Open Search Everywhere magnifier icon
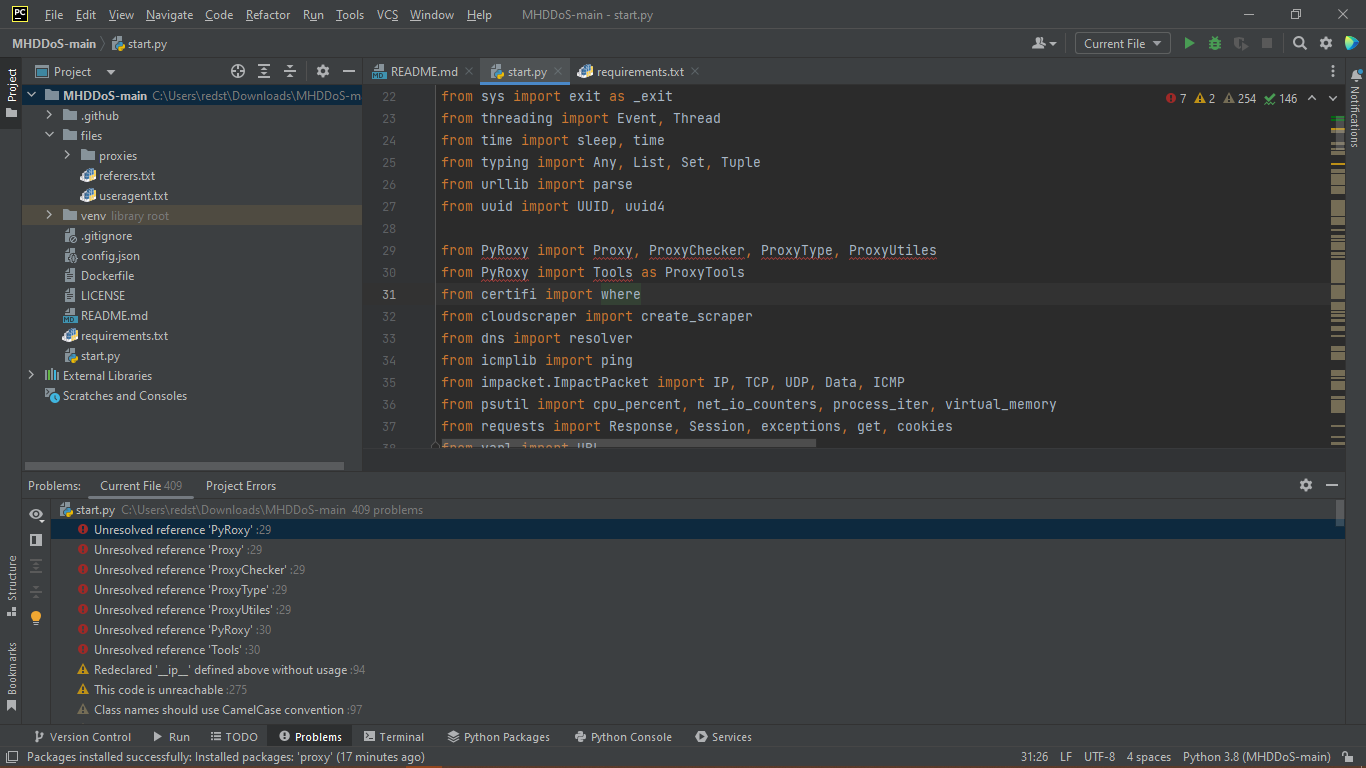The image size is (1366, 768). (1300, 43)
